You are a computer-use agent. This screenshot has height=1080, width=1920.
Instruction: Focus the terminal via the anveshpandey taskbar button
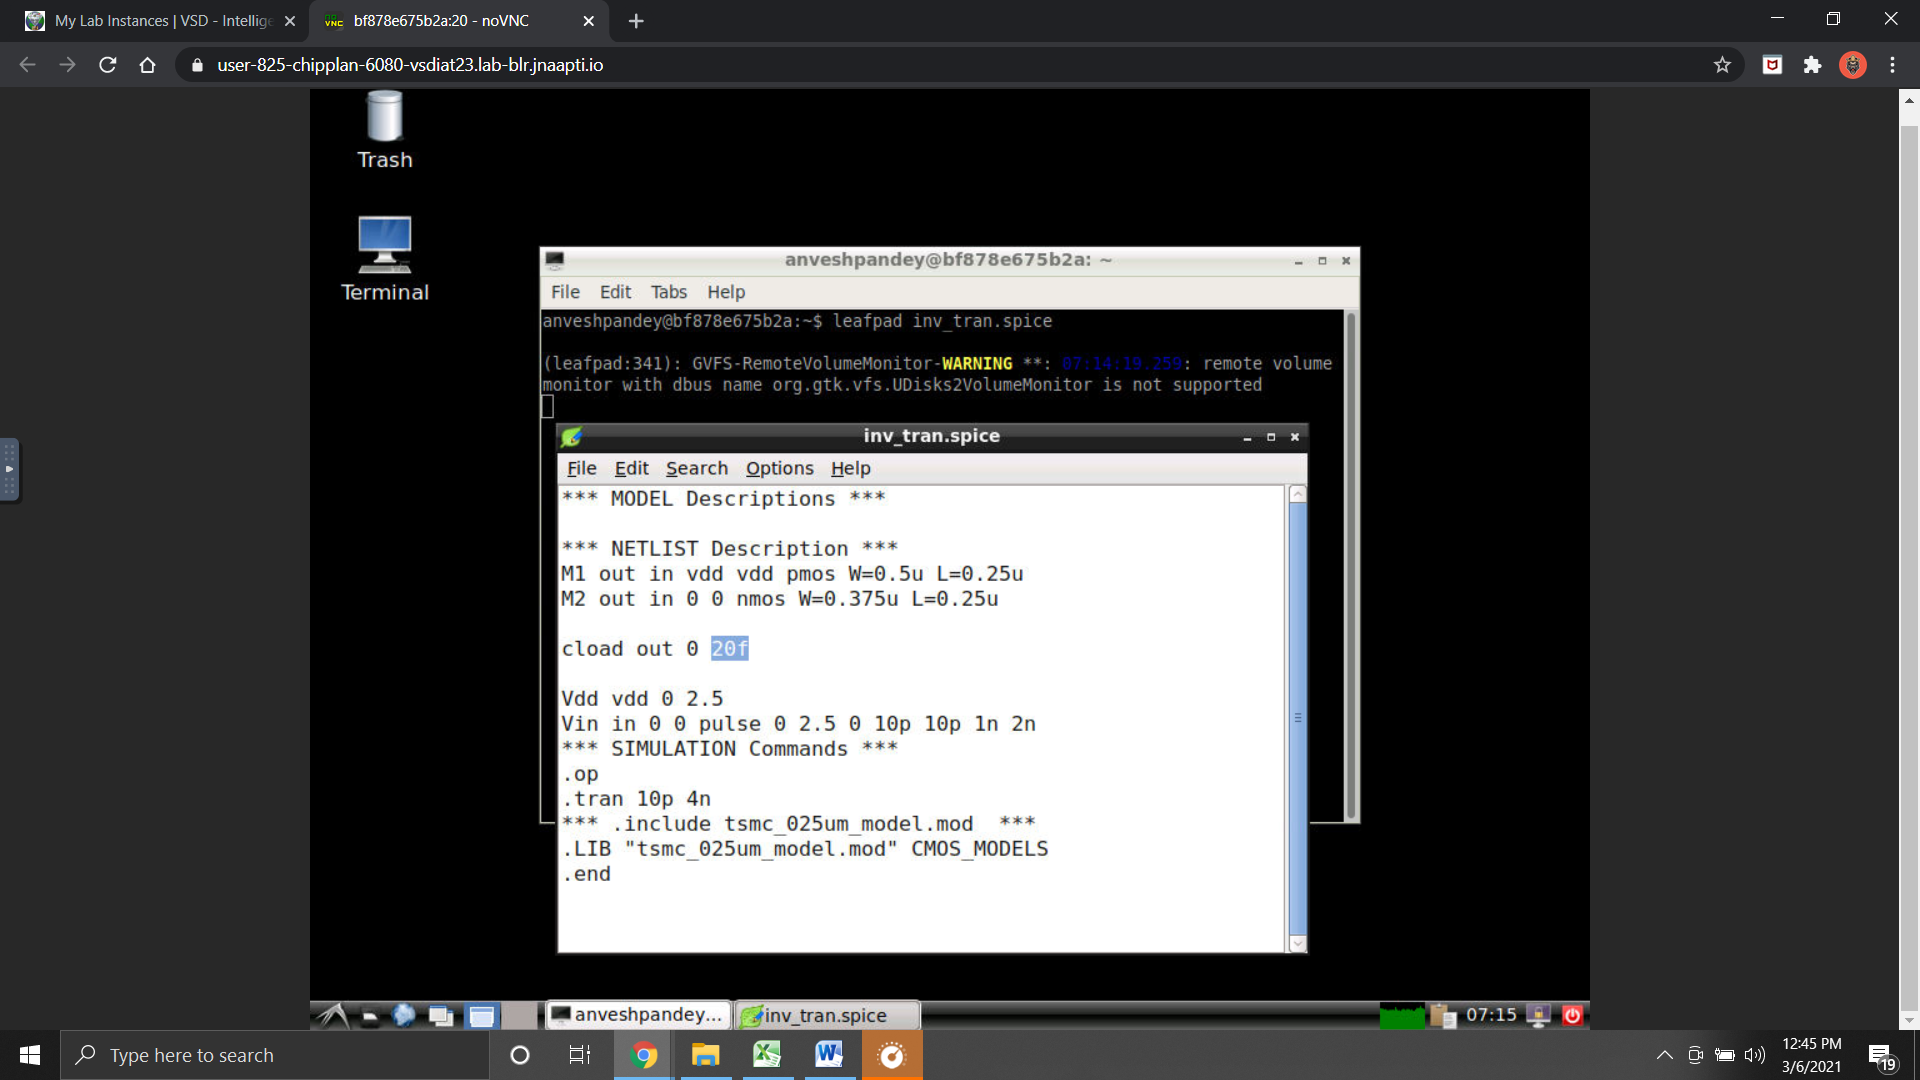pos(637,1014)
